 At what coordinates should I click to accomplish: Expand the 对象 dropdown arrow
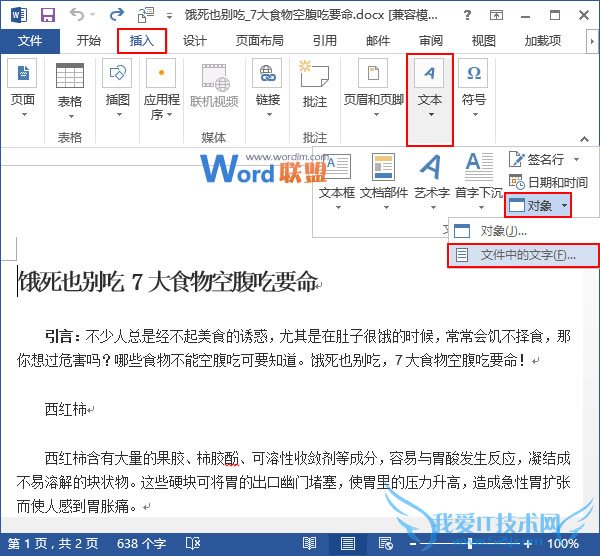564,205
